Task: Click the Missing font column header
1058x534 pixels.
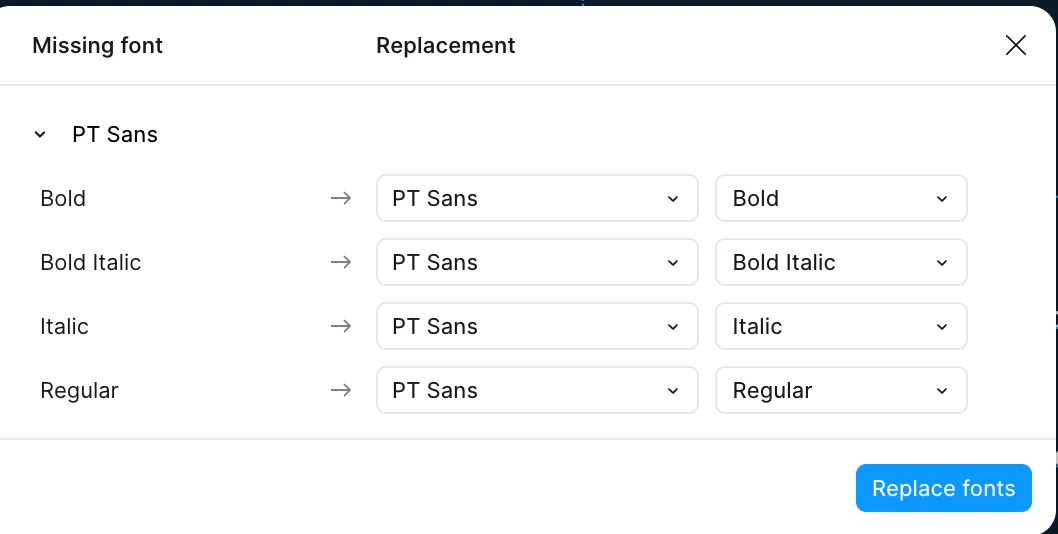Action: coord(97,45)
